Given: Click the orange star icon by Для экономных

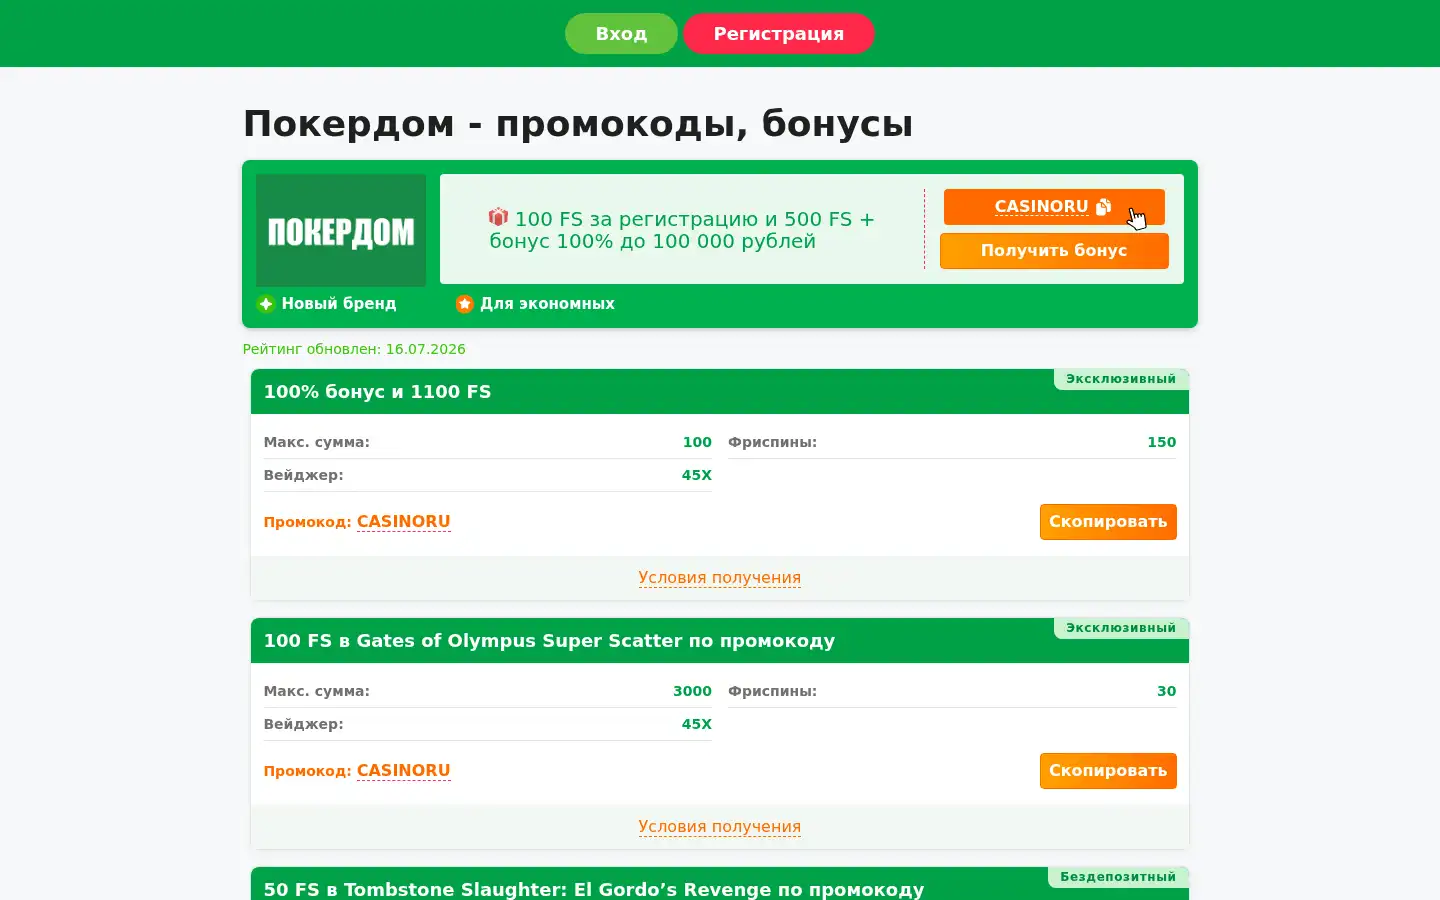Looking at the screenshot, I should tap(464, 304).
